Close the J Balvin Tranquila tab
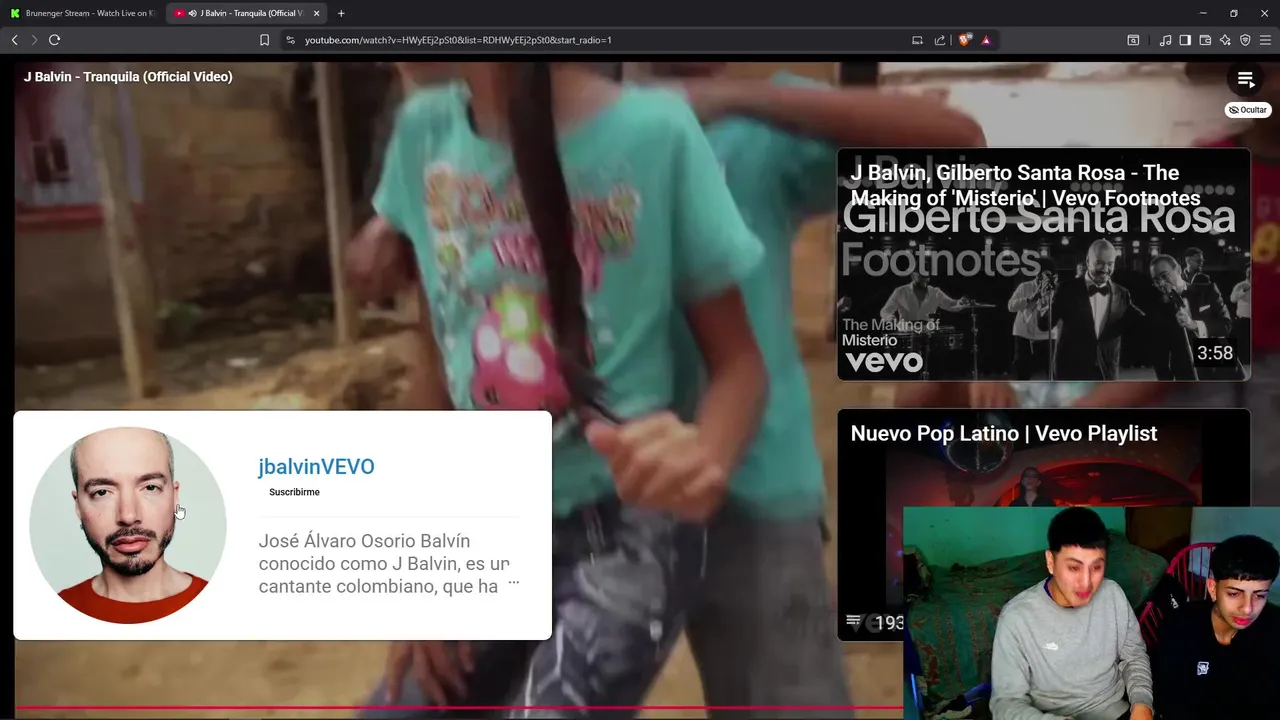Viewport: 1280px width, 720px height. tap(317, 13)
